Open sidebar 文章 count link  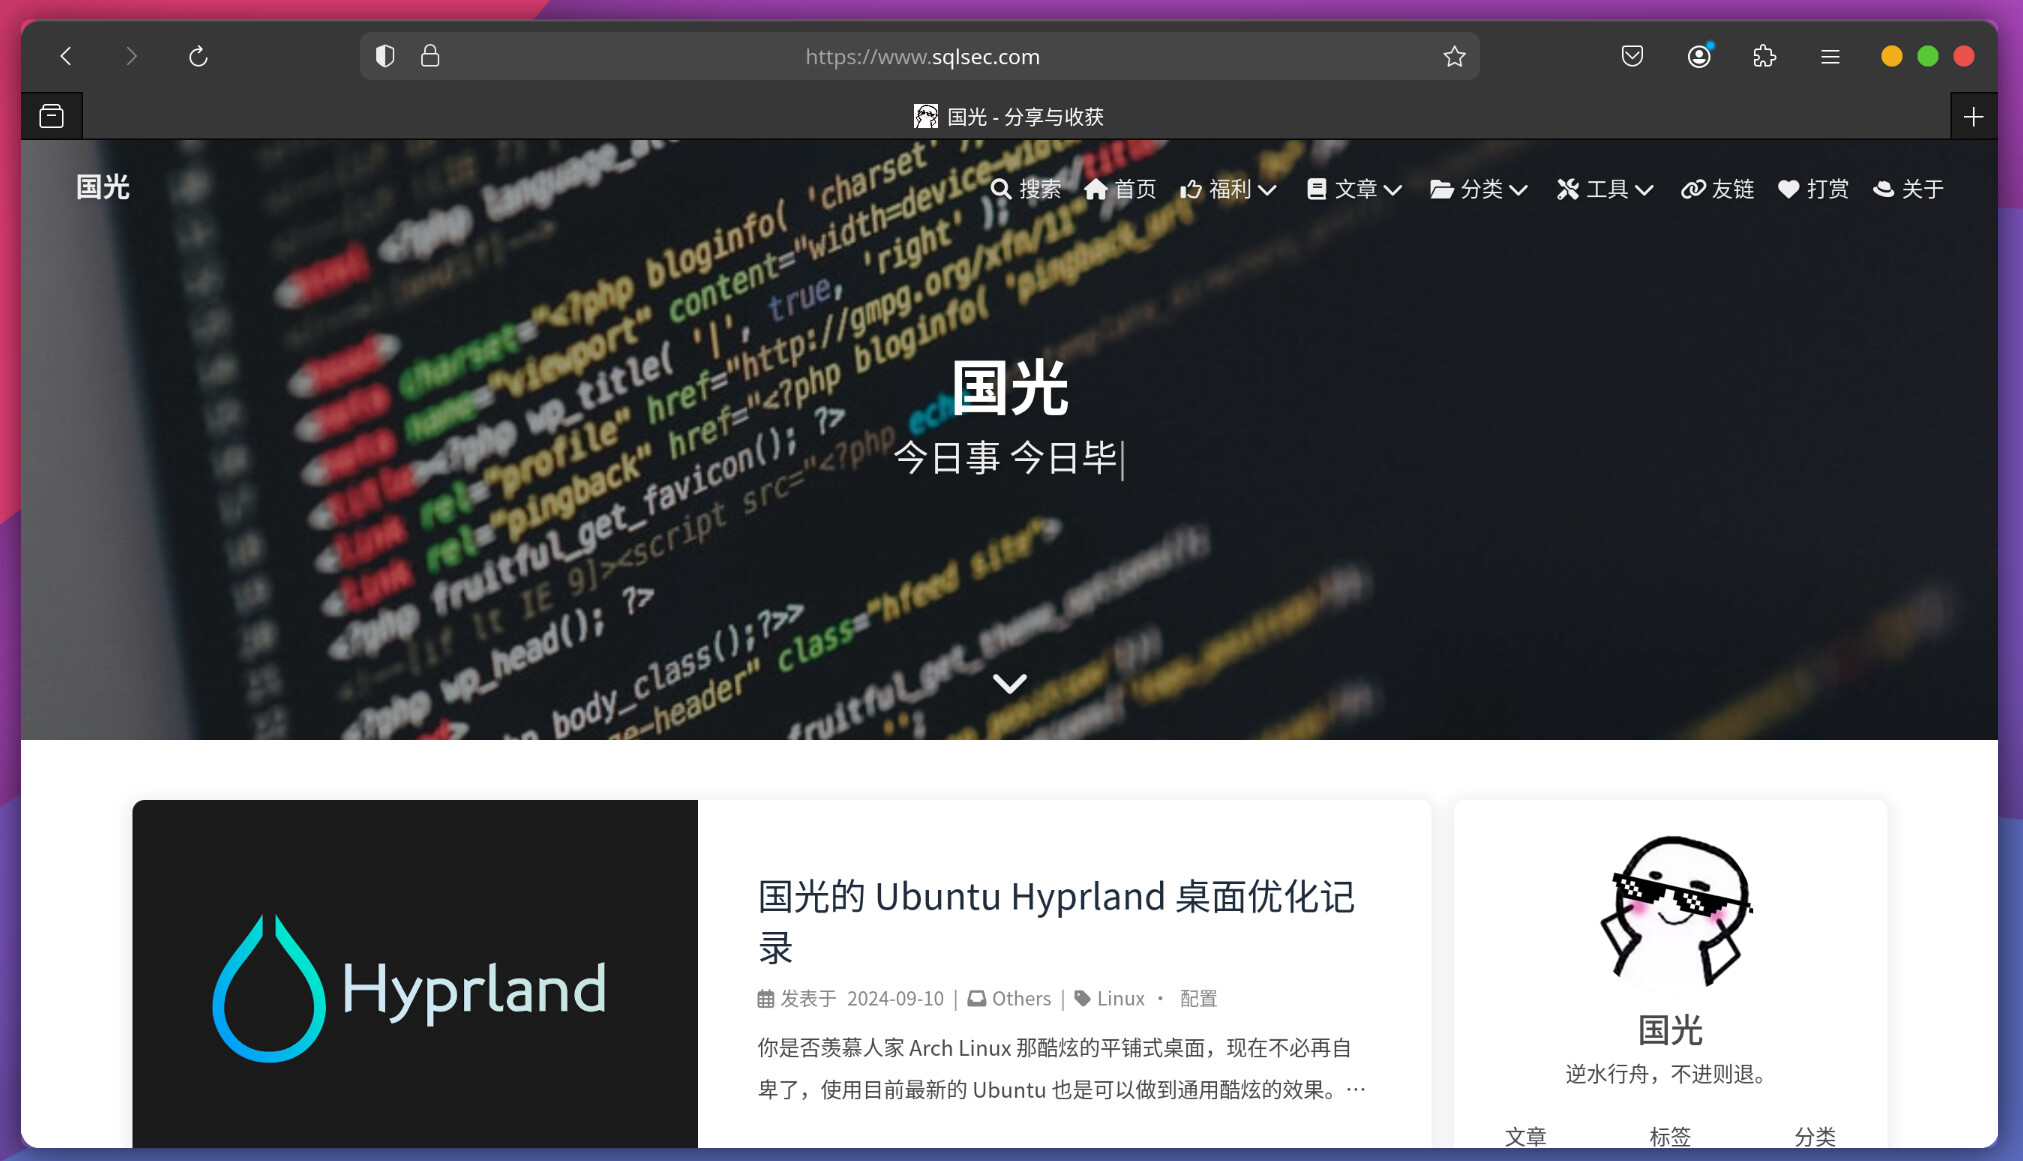tap(1526, 1136)
